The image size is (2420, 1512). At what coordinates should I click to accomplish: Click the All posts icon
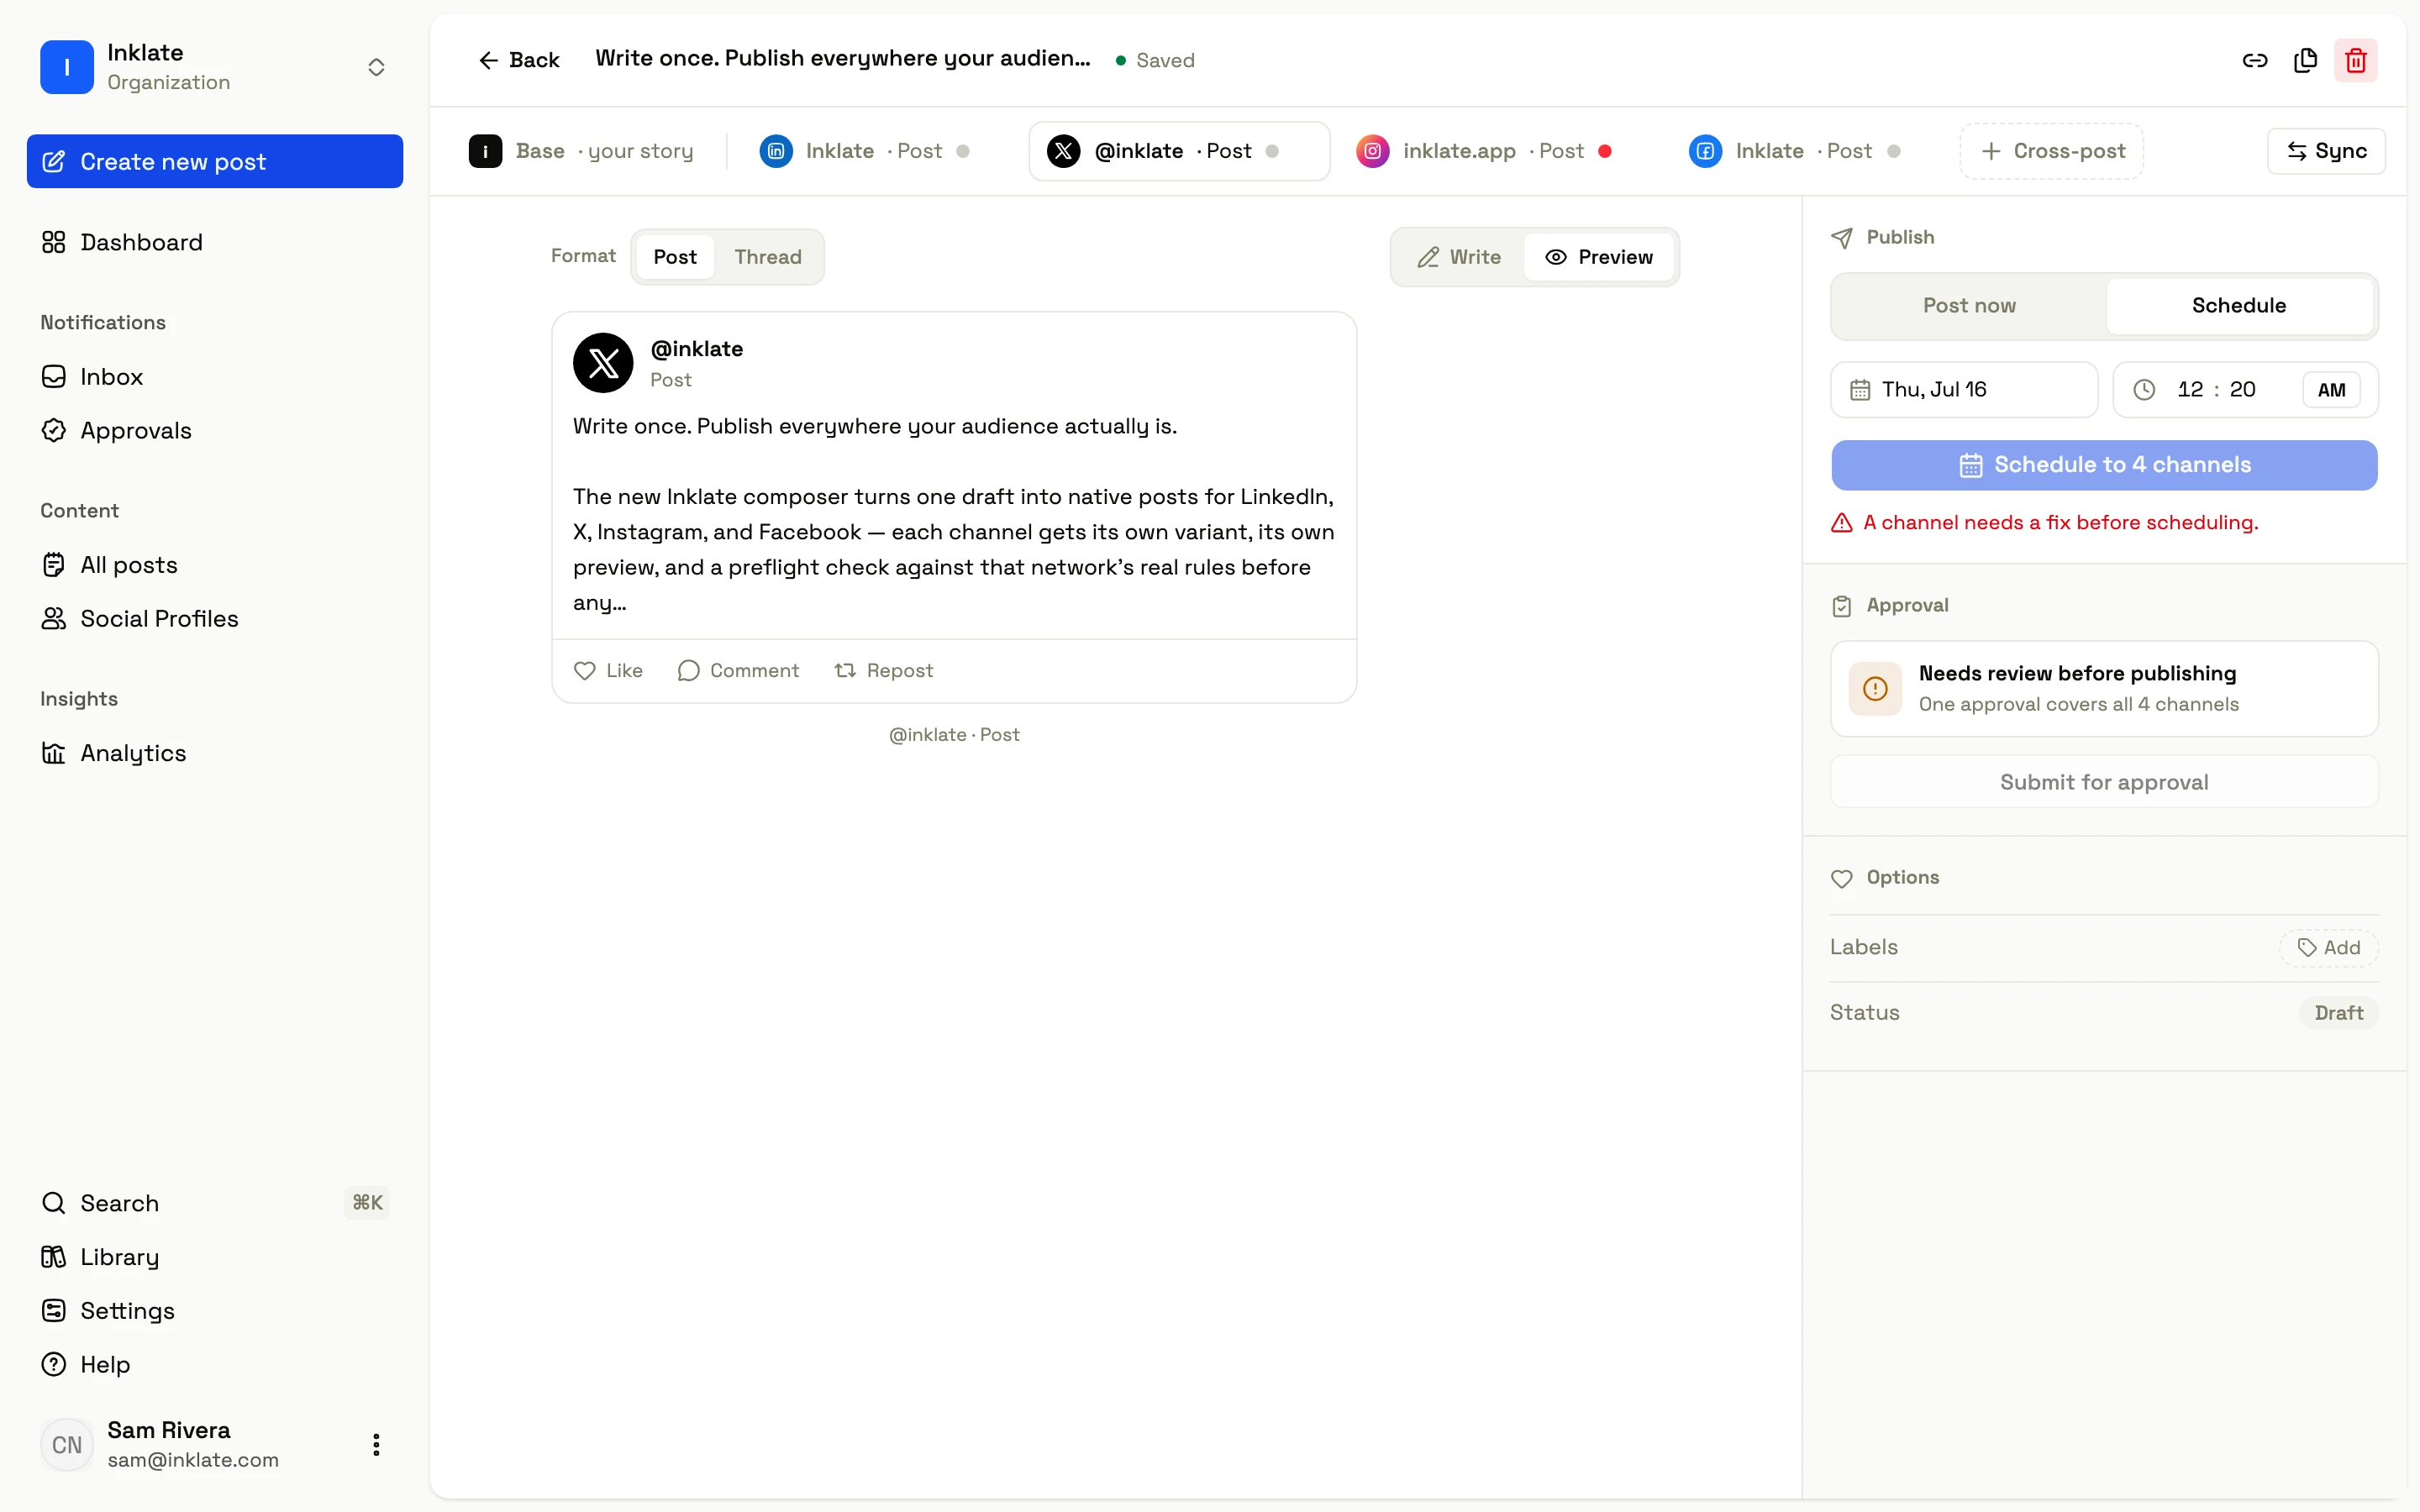click(x=54, y=565)
